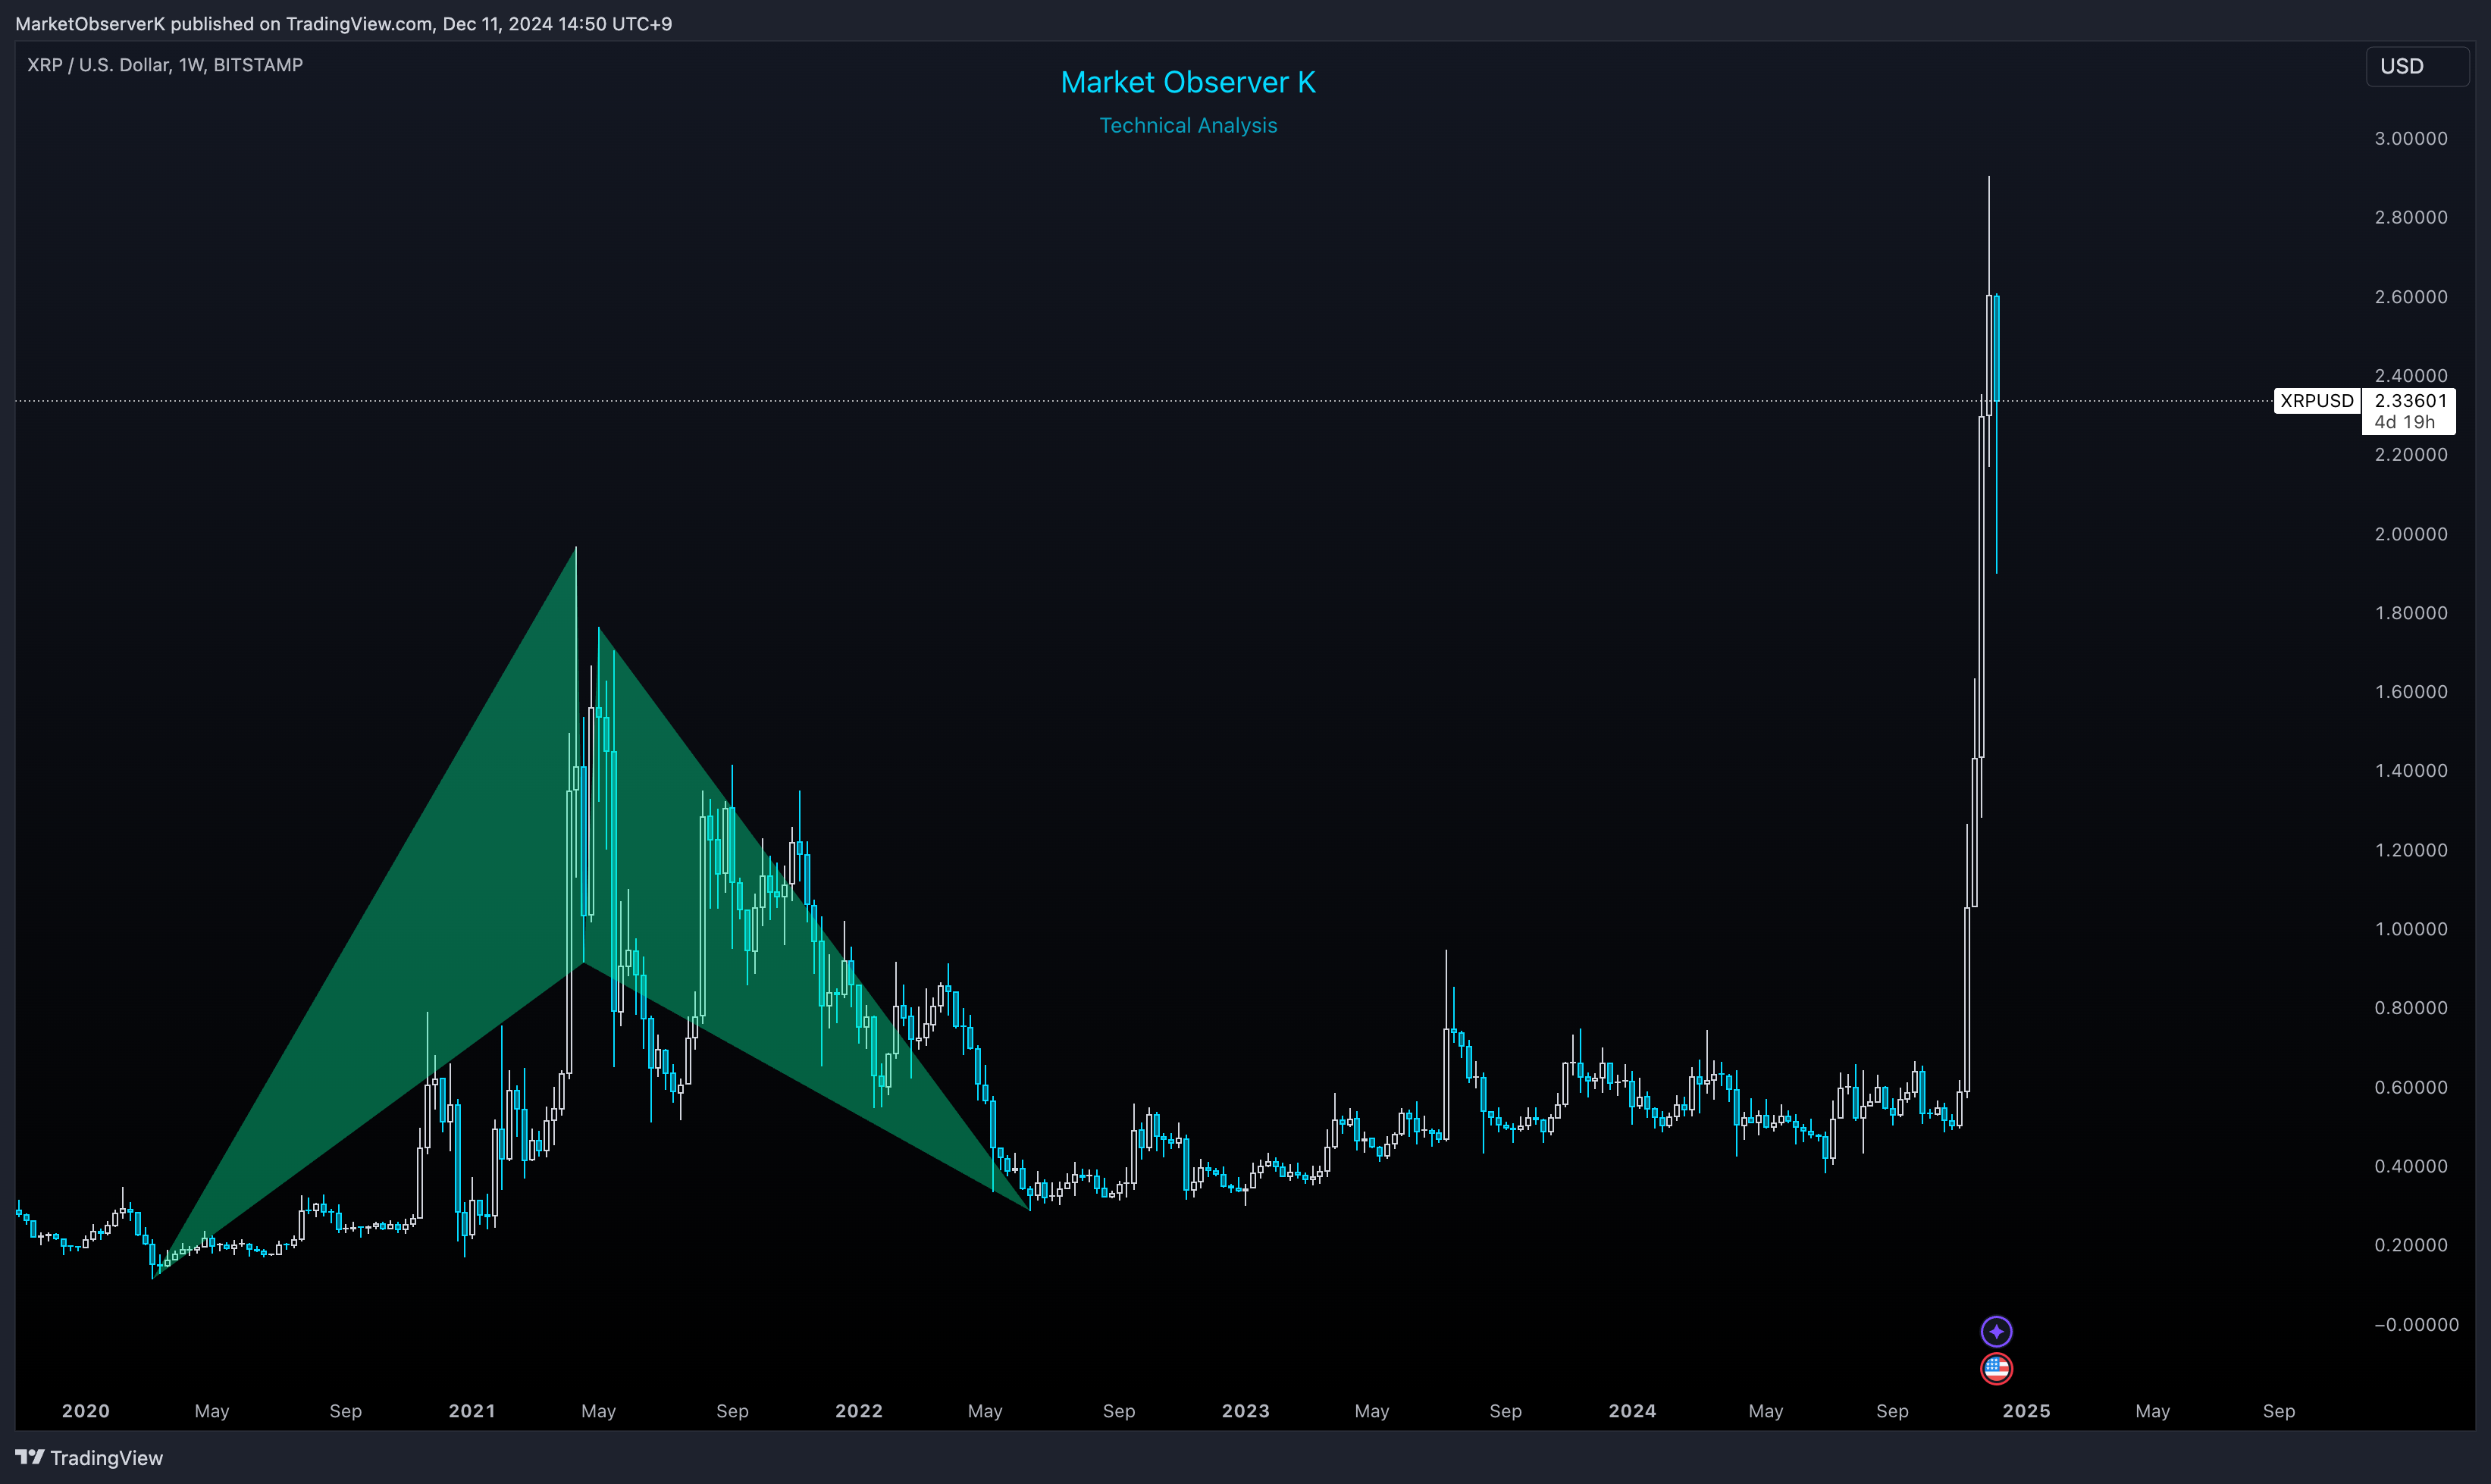Viewport: 2491px width, 1484px height.
Task: Click the 2021 time axis label
Action: [x=472, y=1410]
